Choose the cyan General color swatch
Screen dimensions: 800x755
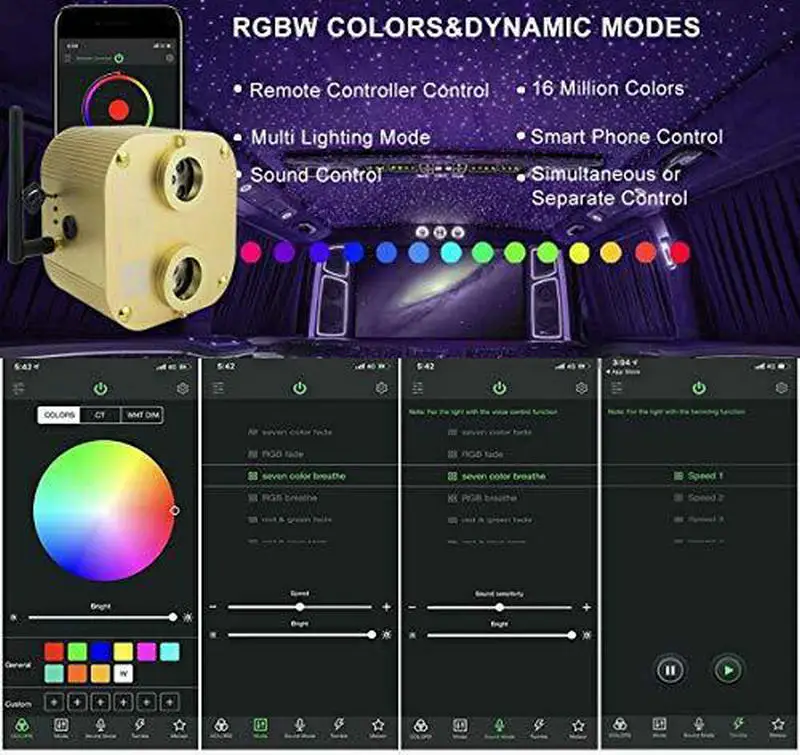tap(170, 651)
